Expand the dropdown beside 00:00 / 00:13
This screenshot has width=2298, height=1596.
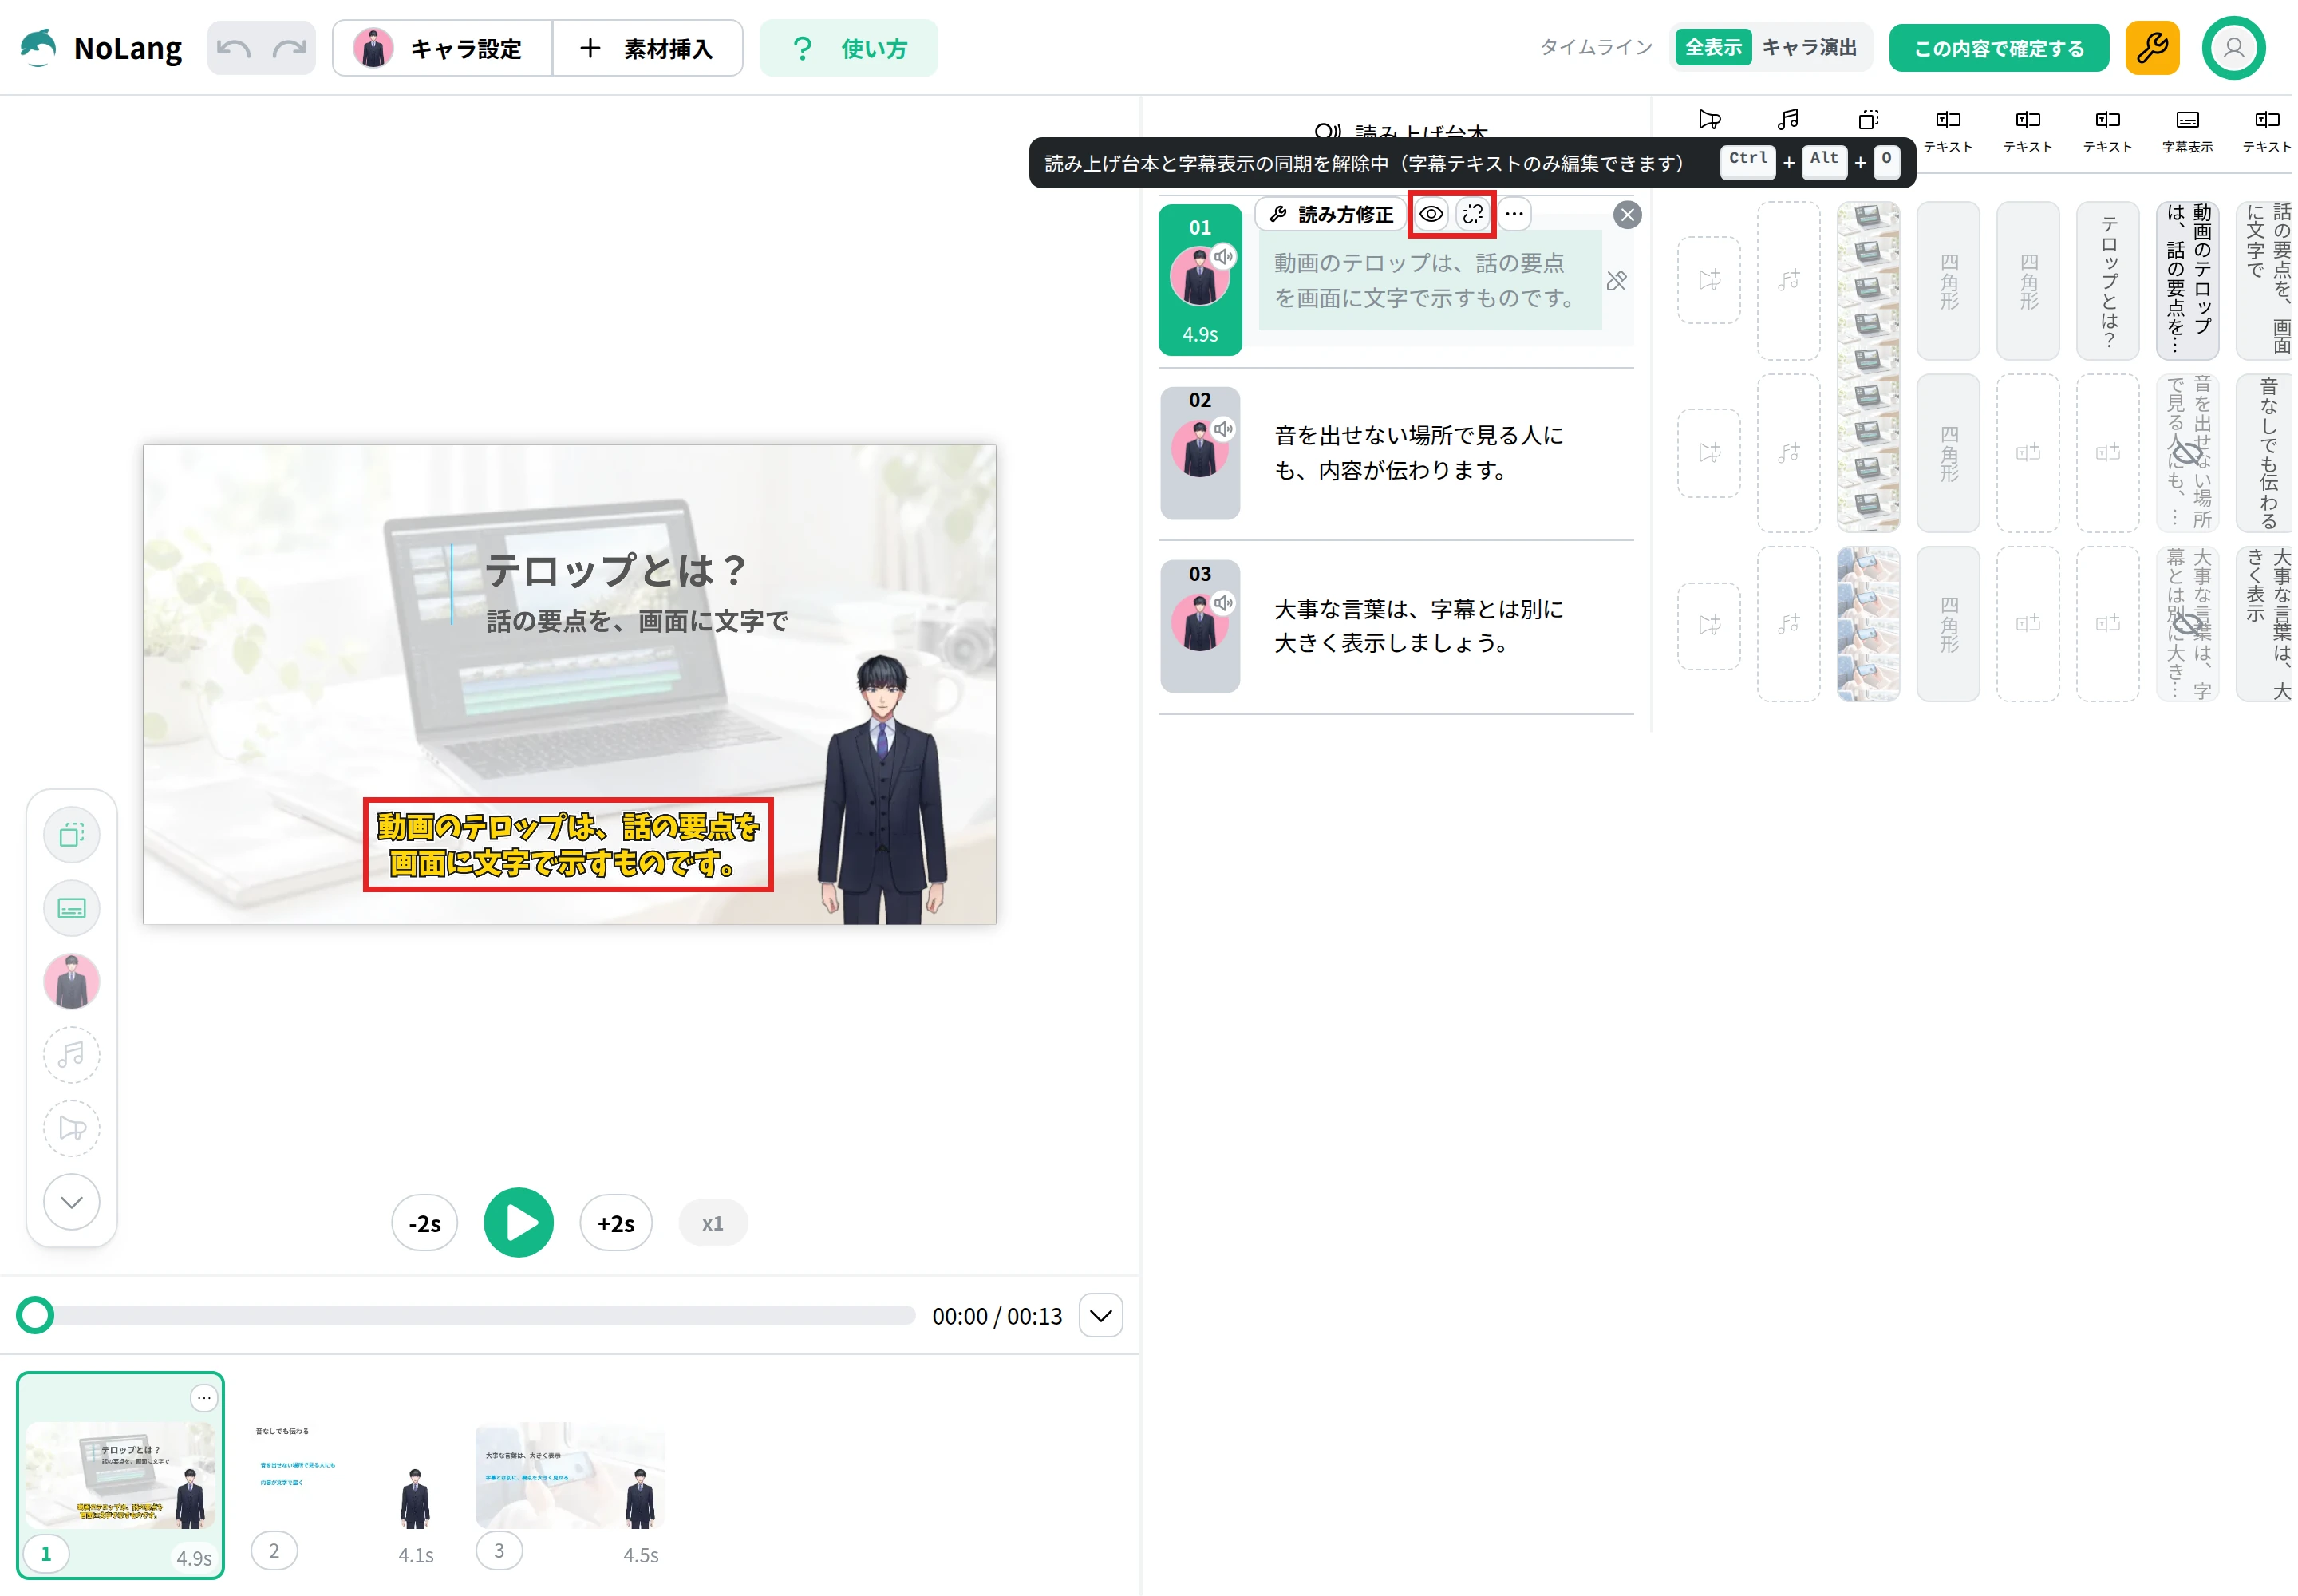1101,1316
